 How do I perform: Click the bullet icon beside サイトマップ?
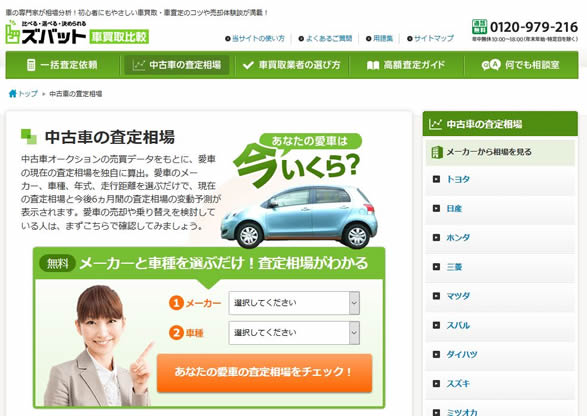pos(410,39)
